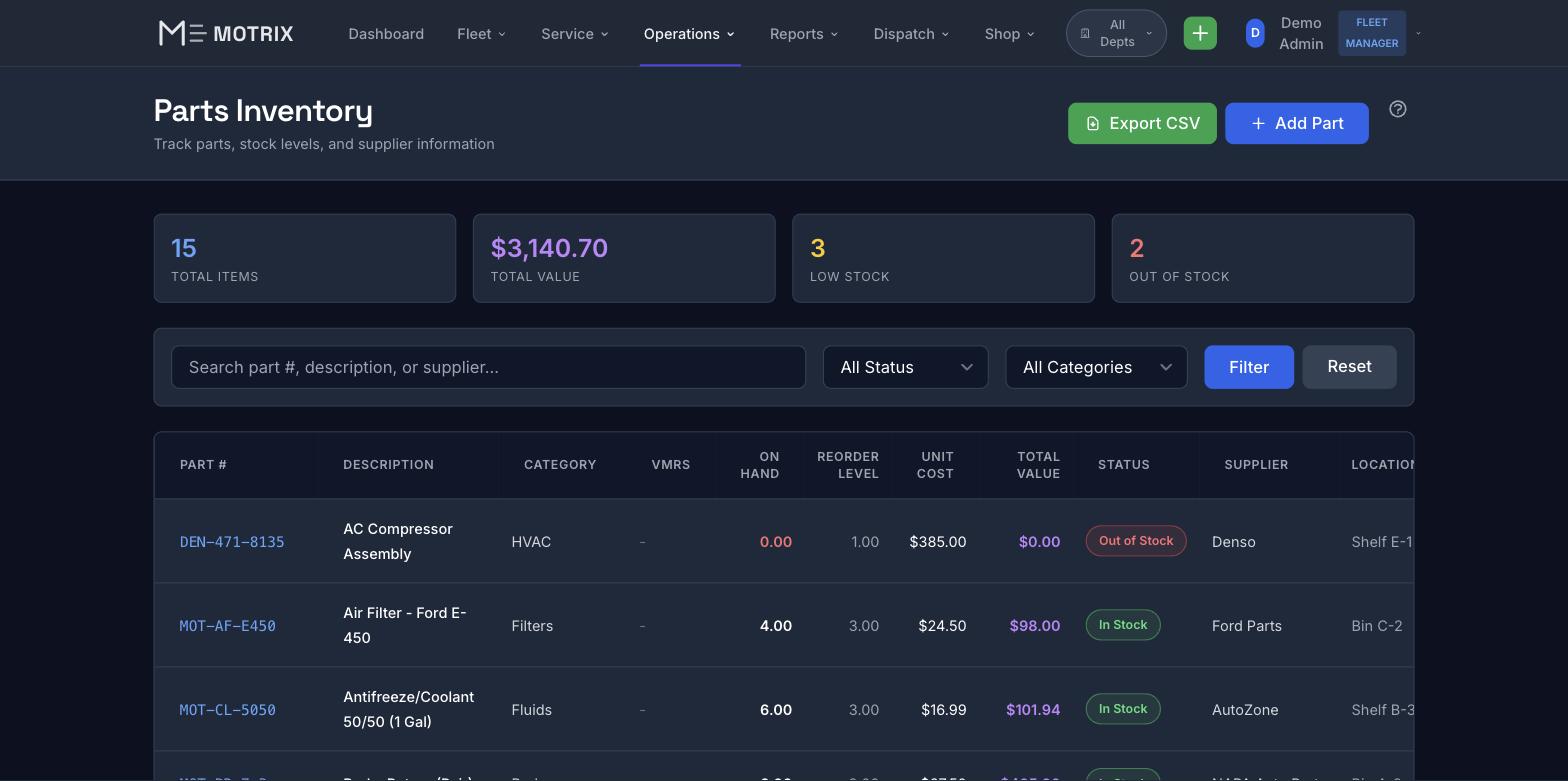Click In Stock badge in Air Filter row
Image resolution: width=1568 pixels, height=781 pixels.
pos(1123,625)
